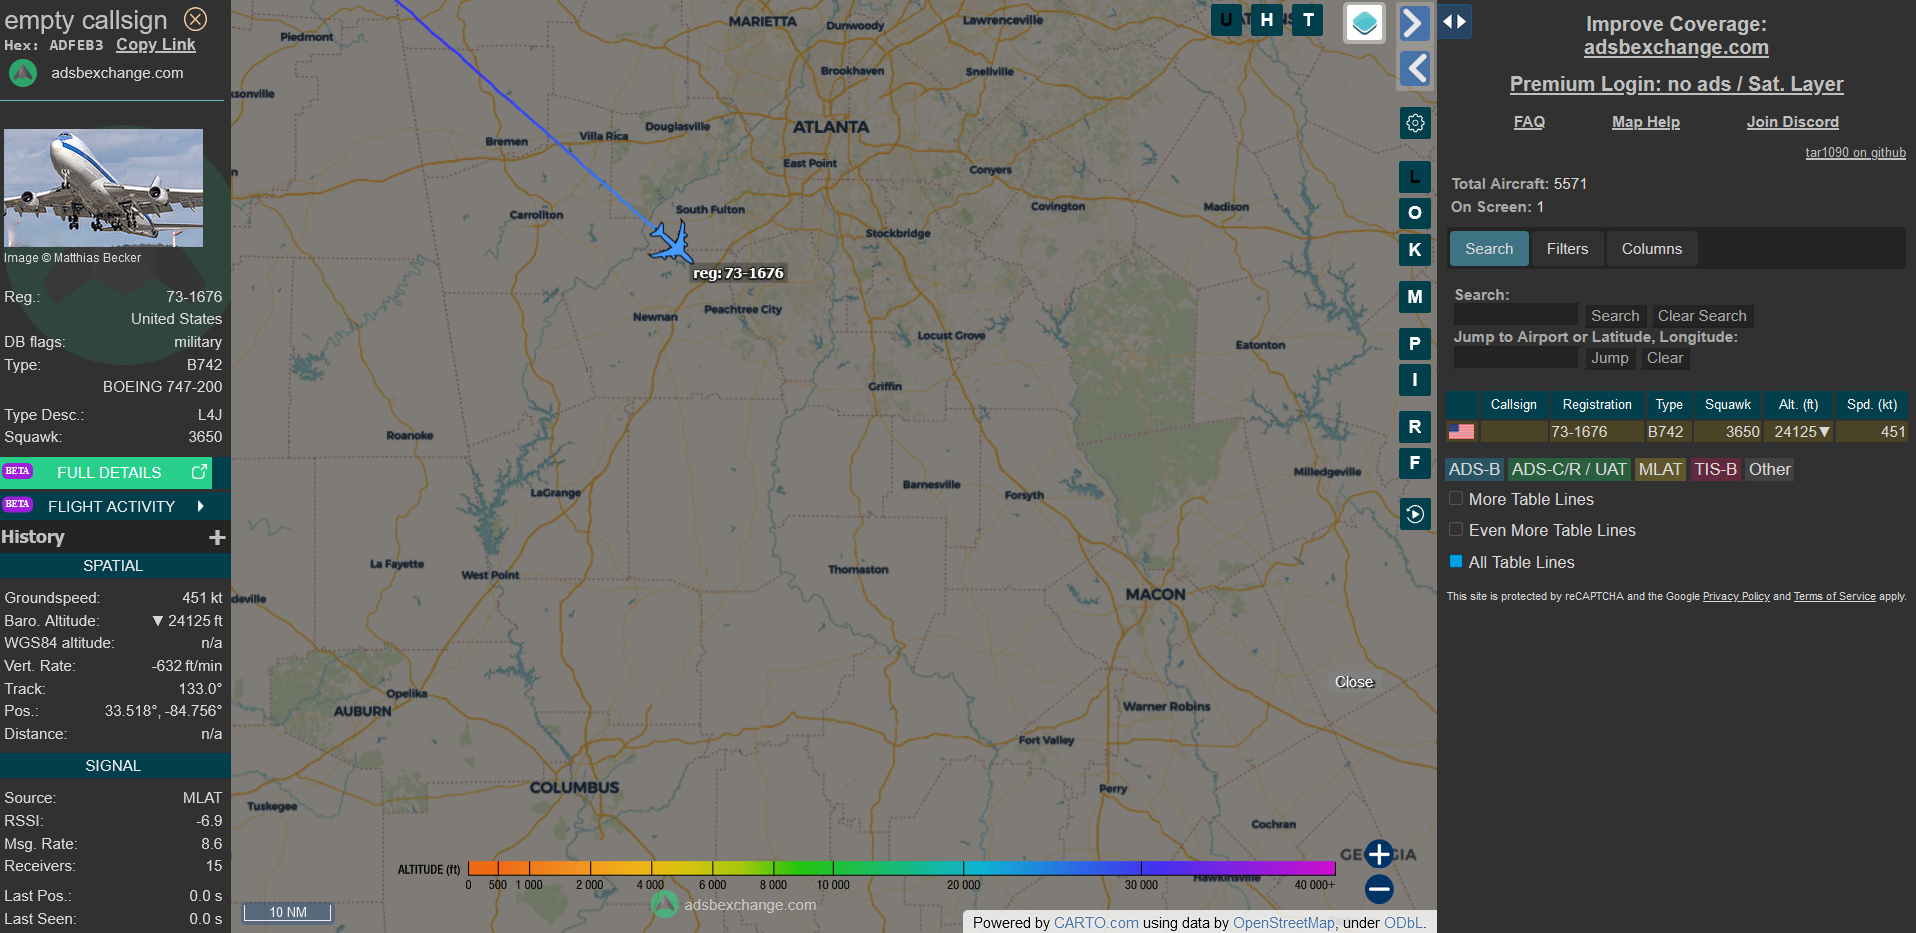The image size is (1916, 933).
Task: Click Copy Link for hex ADFEB3
Action: (x=156, y=45)
